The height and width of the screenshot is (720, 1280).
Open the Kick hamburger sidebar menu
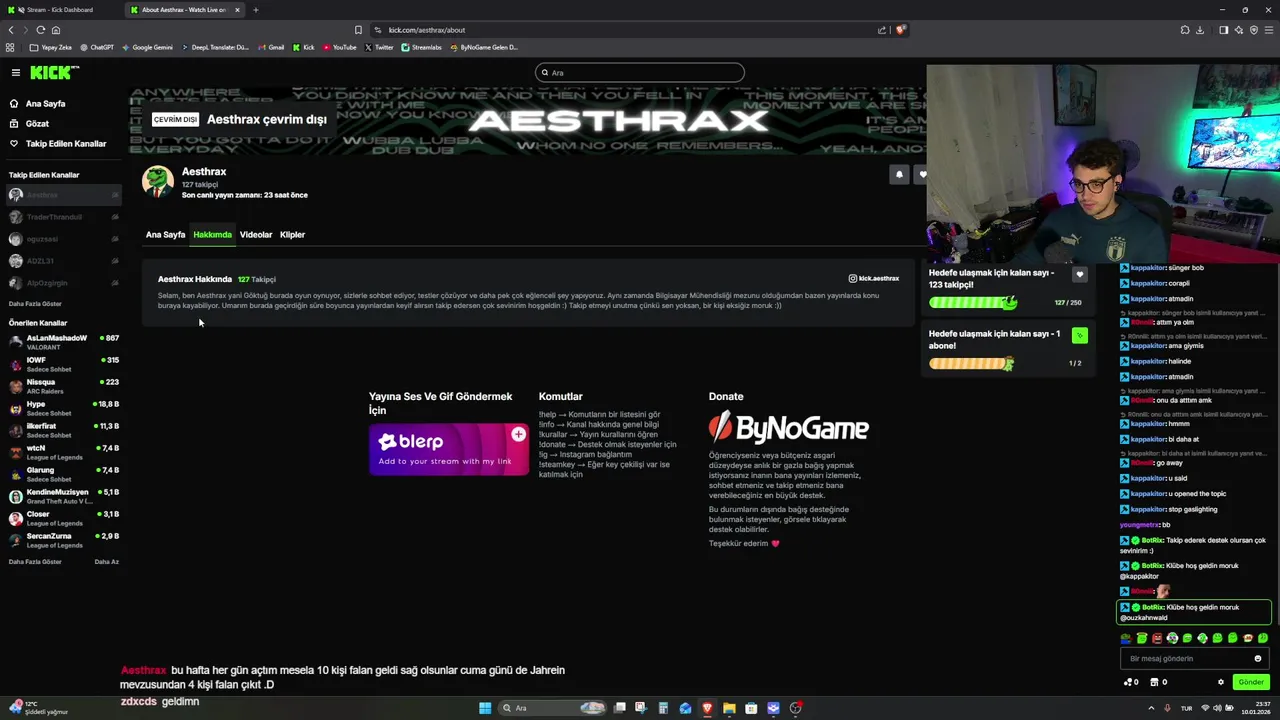pos(16,72)
